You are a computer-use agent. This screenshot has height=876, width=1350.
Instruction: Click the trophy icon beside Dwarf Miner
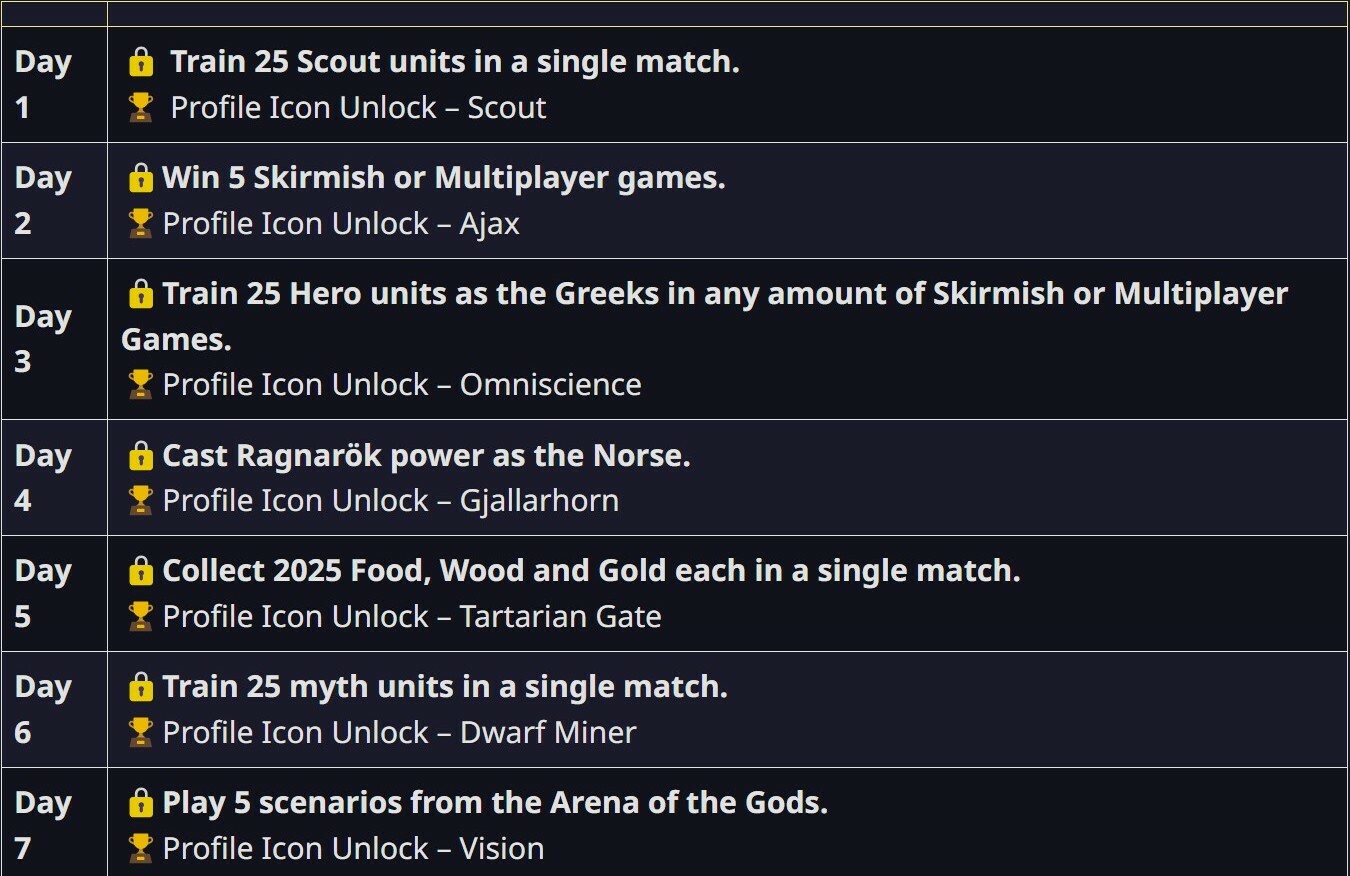coord(141,733)
